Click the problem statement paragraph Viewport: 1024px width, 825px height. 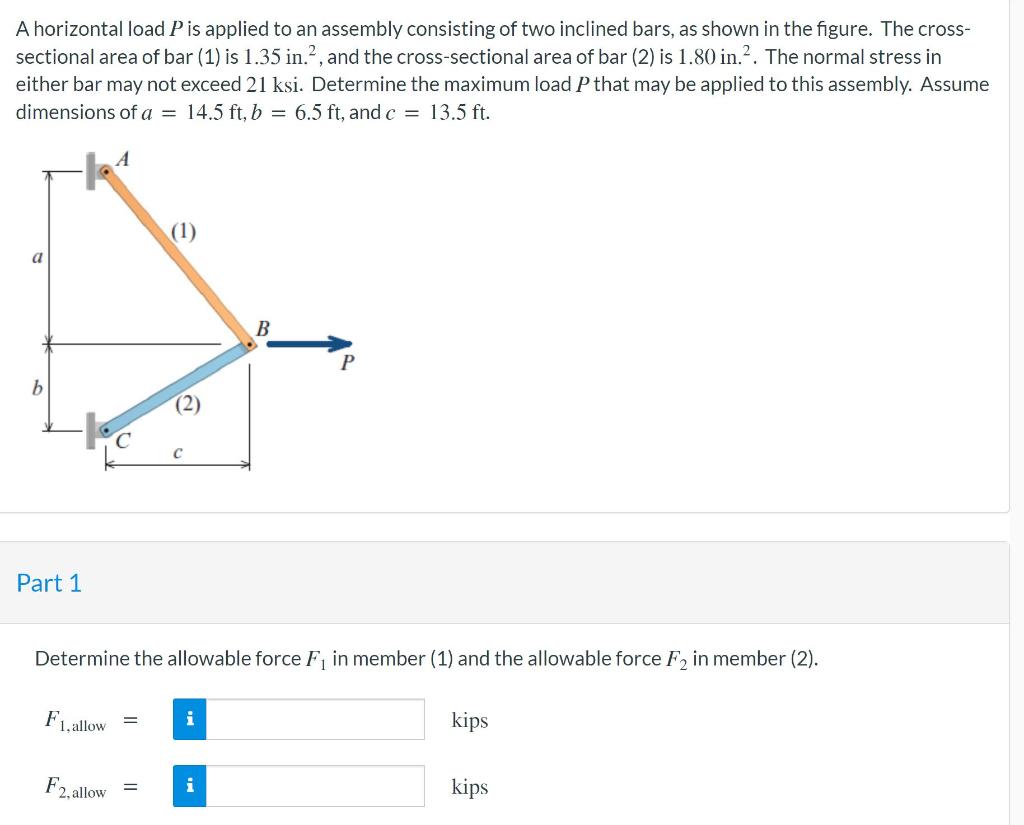(x=500, y=70)
